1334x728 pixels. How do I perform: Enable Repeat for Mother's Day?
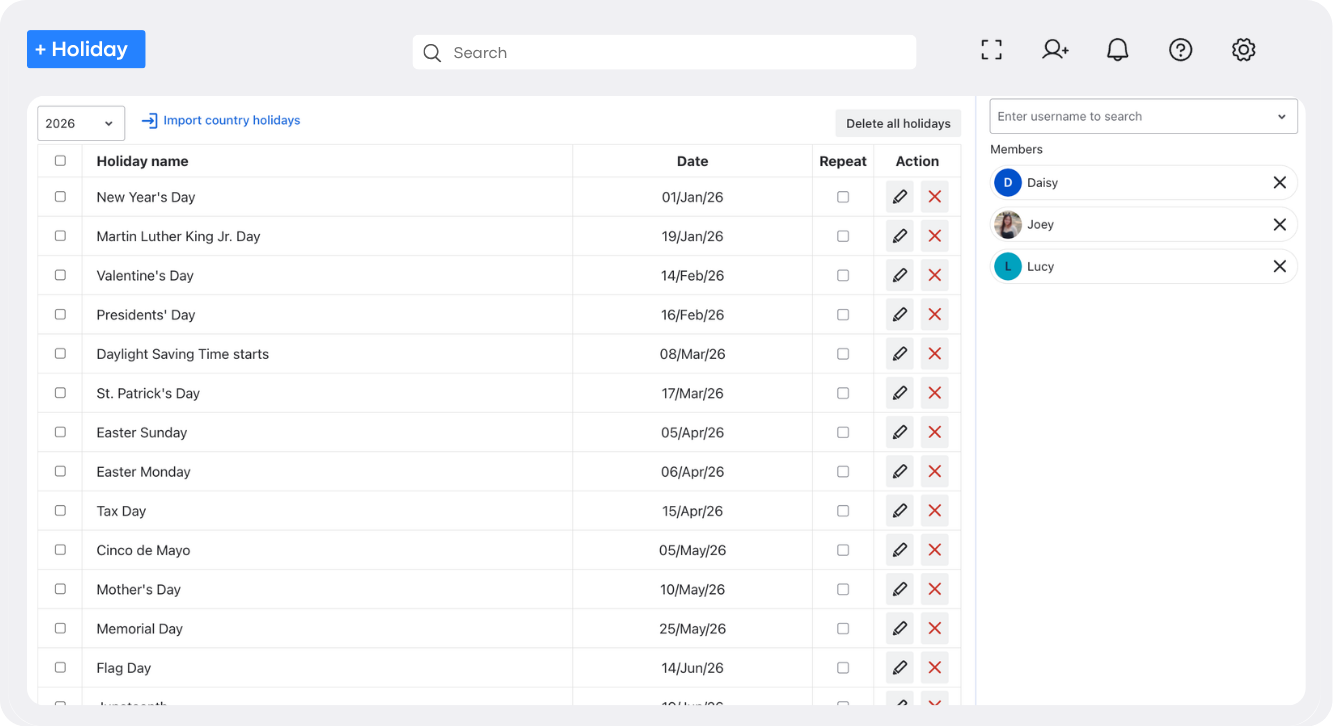pyautogui.click(x=843, y=589)
